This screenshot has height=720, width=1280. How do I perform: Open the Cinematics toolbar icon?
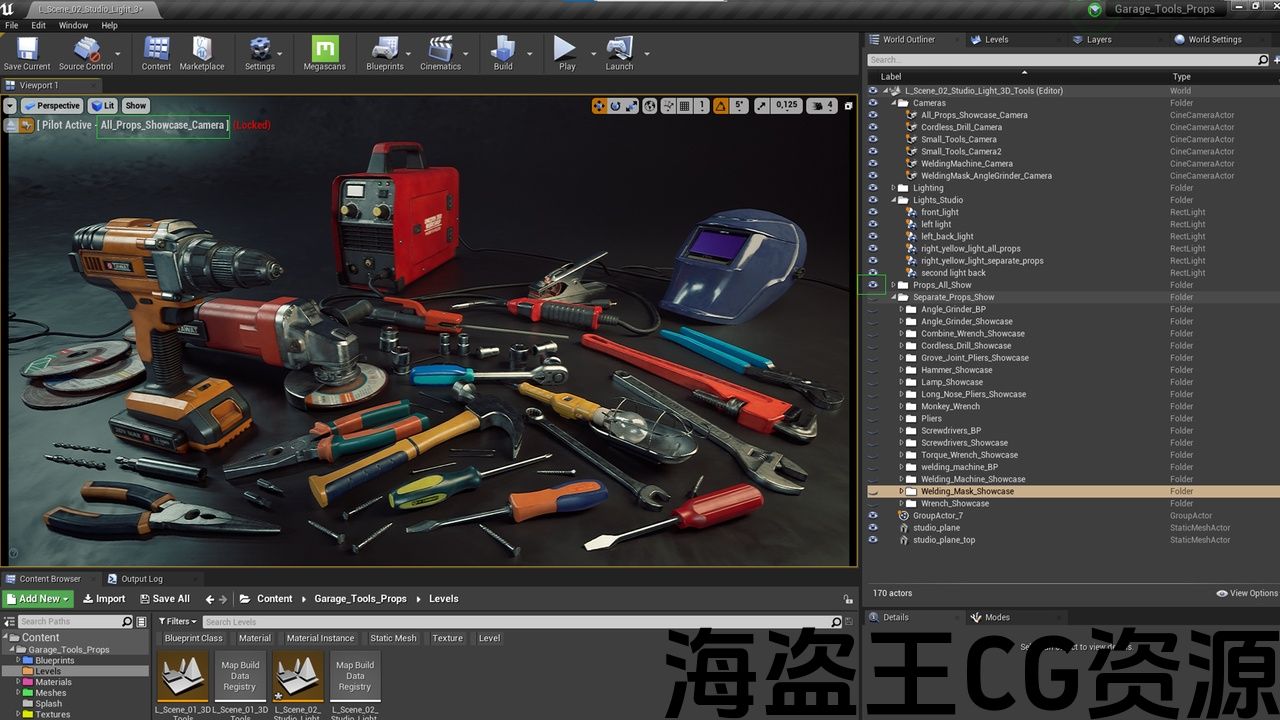[x=440, y=53]
